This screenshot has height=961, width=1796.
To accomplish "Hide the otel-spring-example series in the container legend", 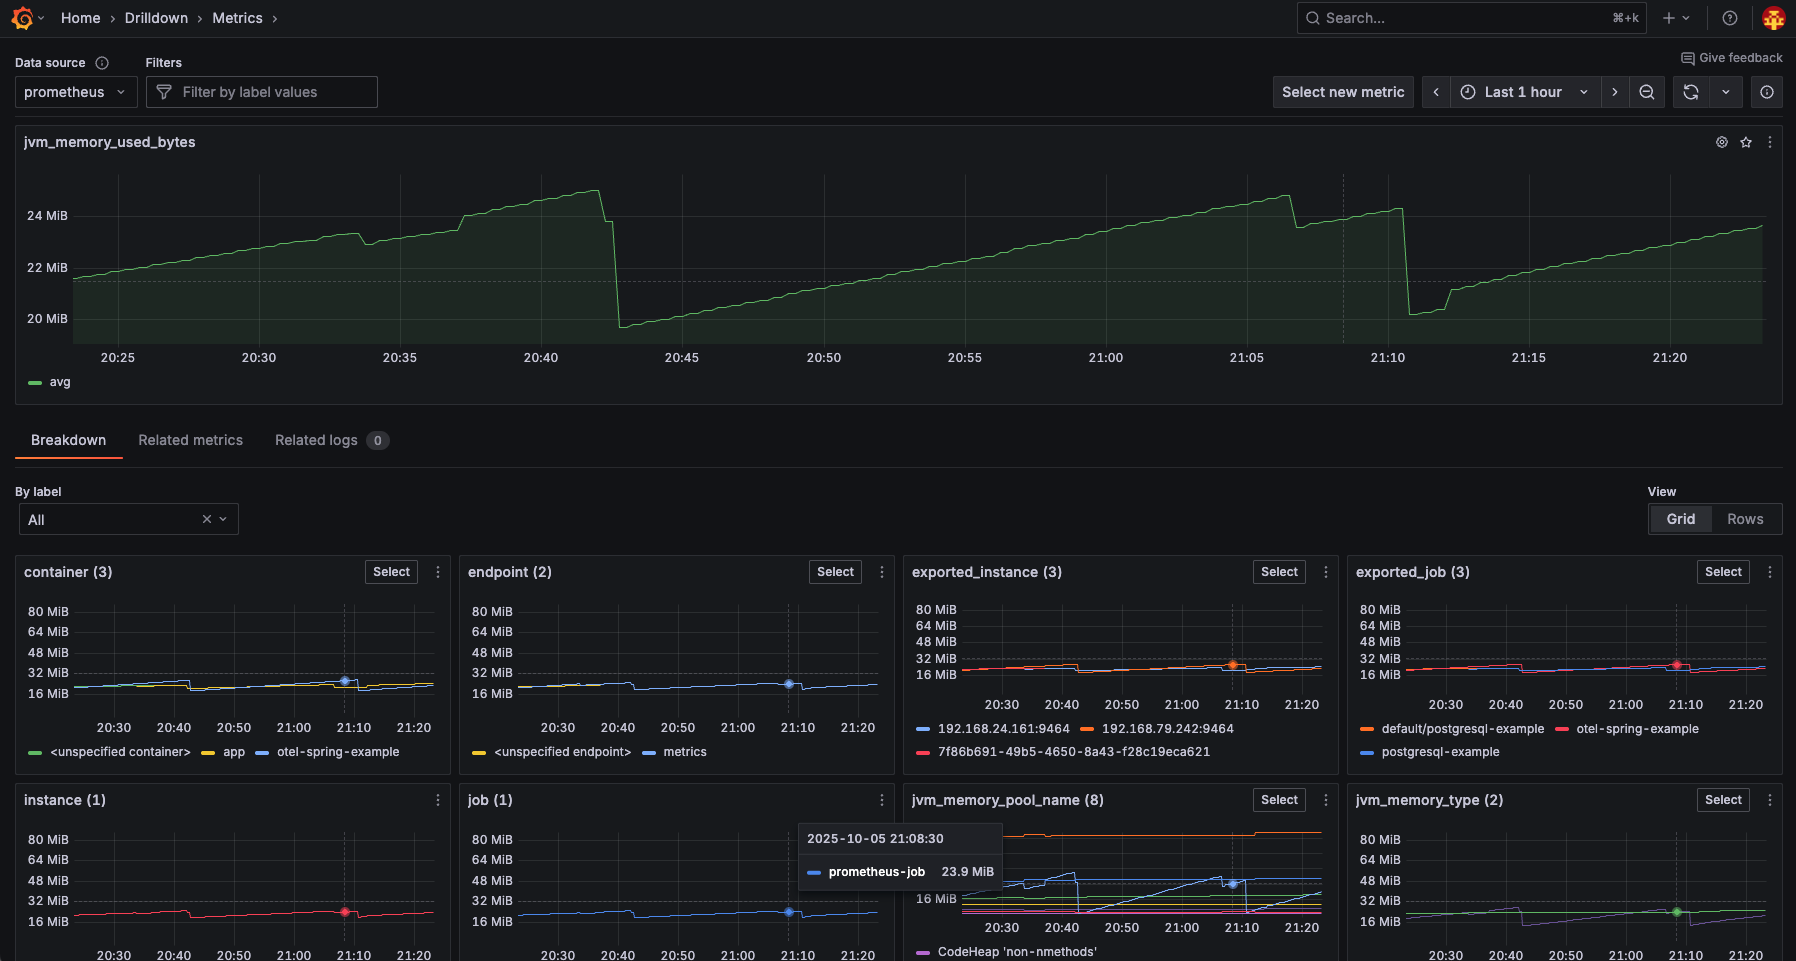I will (338, 751).
